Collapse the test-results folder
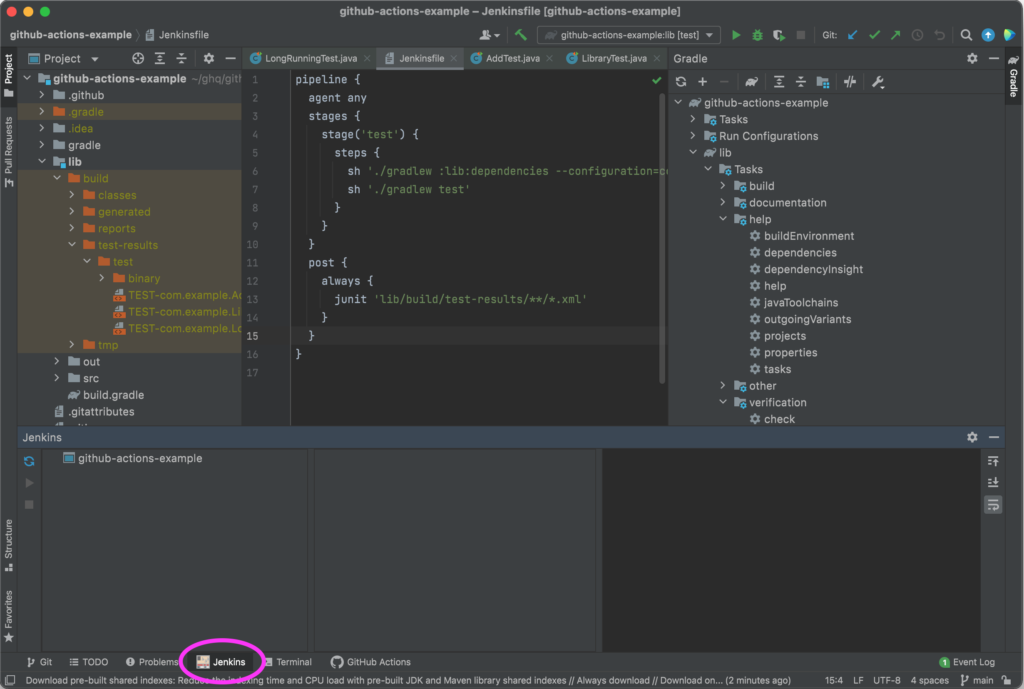Viewport: 1024px width, 689px height. tap(72, 245)
